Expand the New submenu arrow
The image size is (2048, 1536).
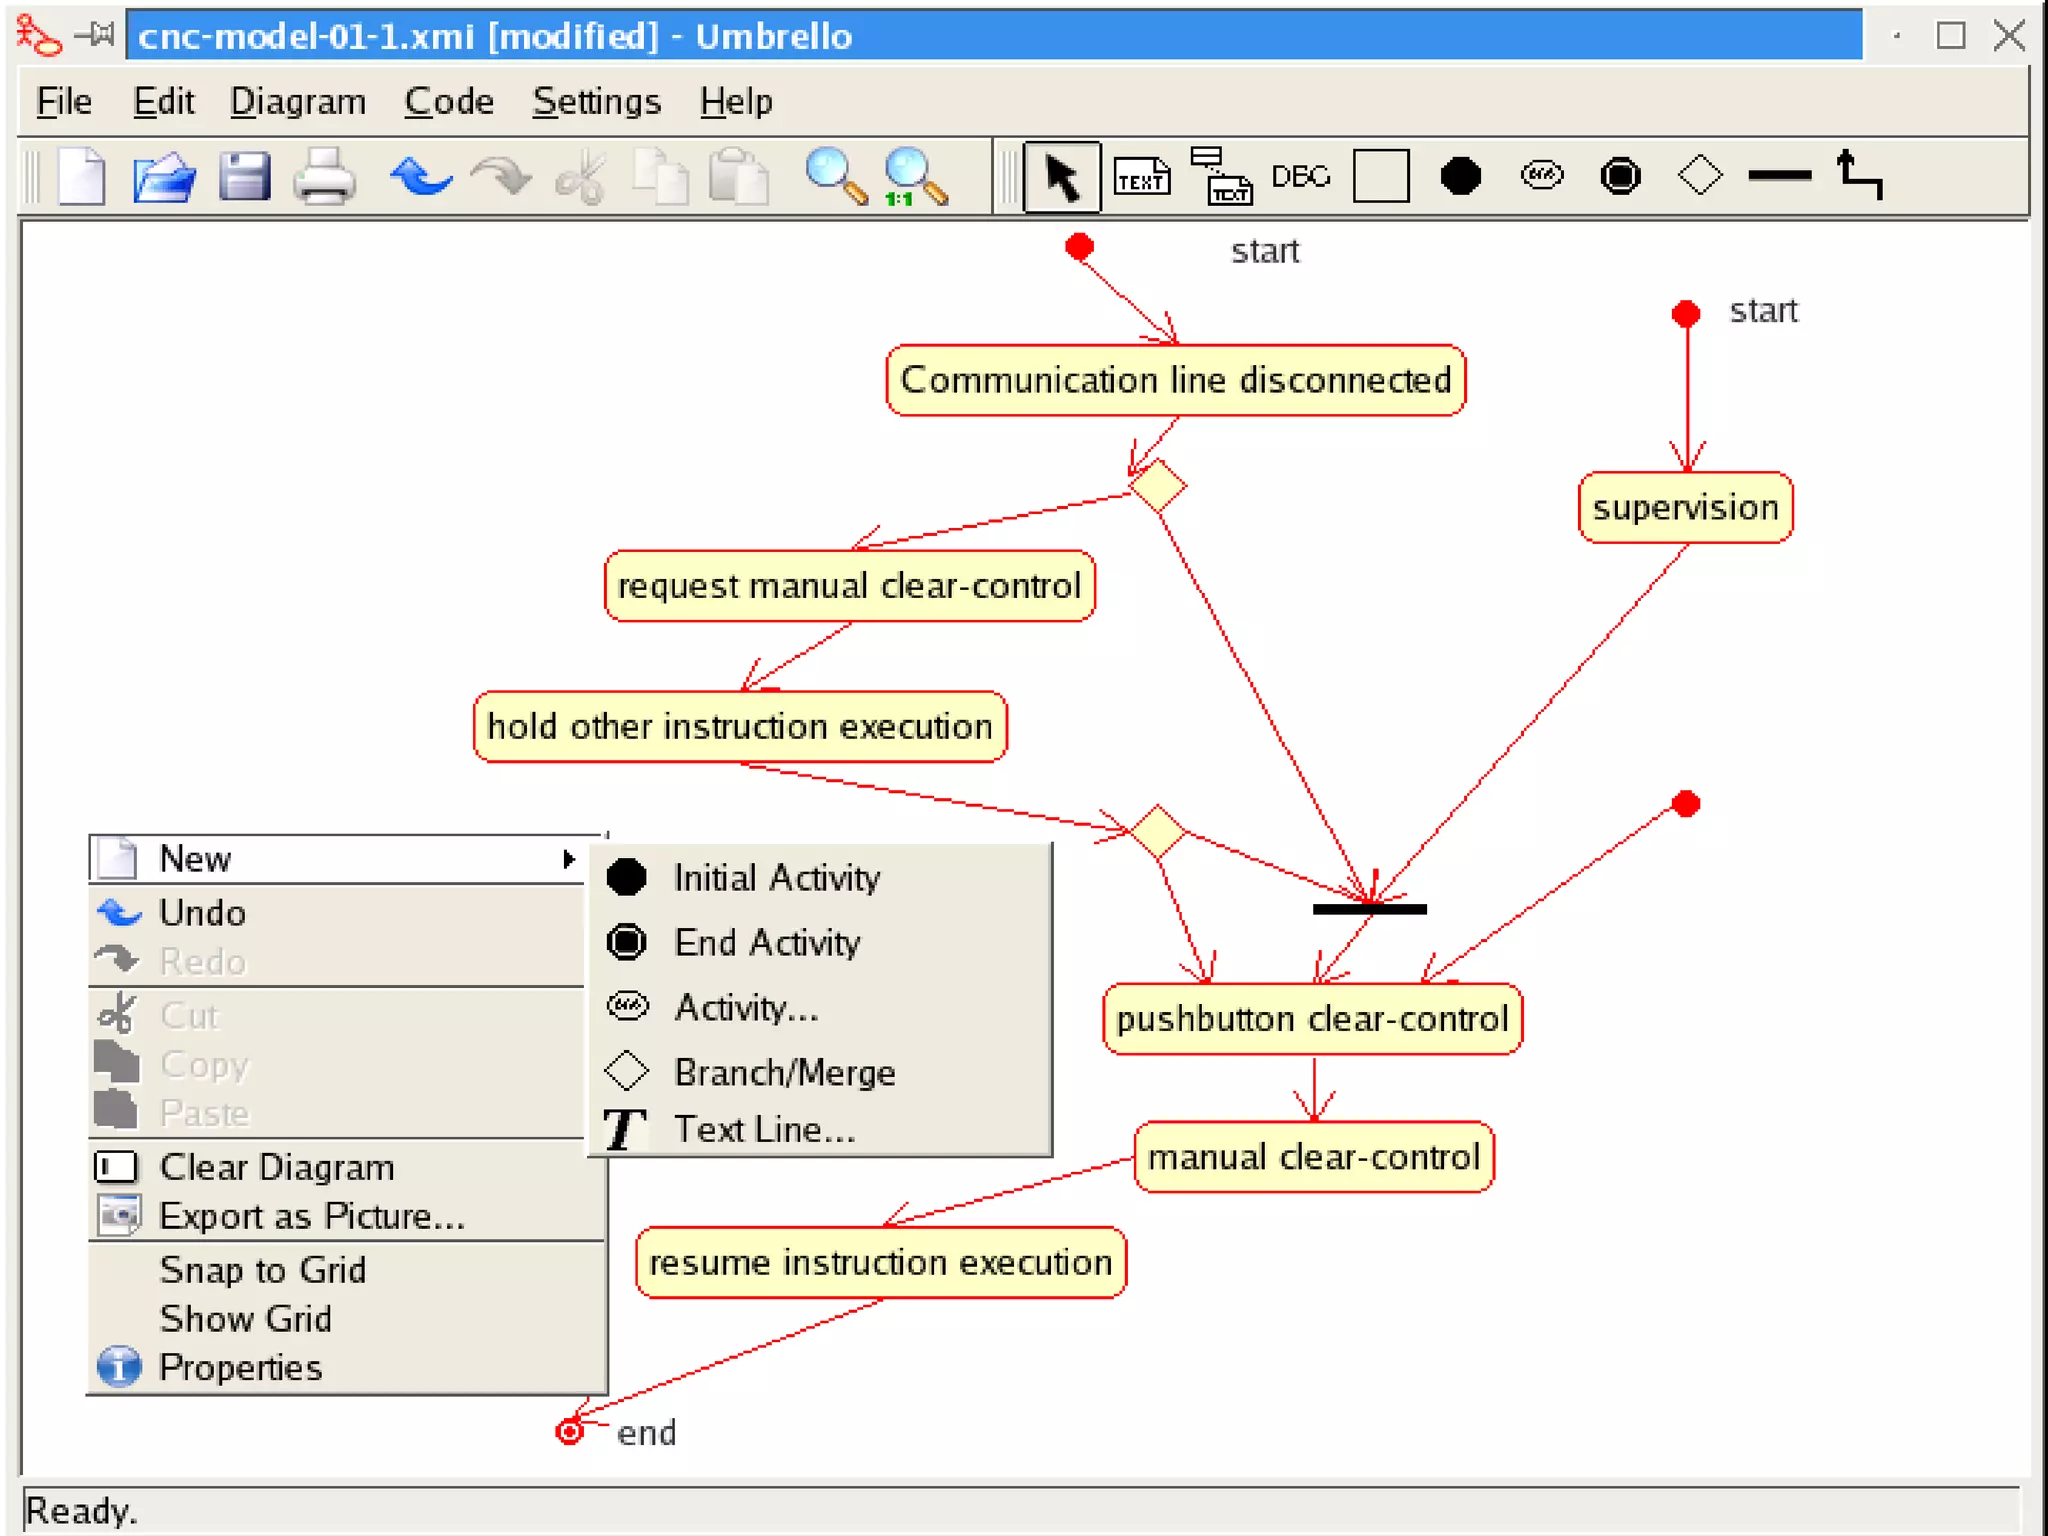[x=568, y=859]
